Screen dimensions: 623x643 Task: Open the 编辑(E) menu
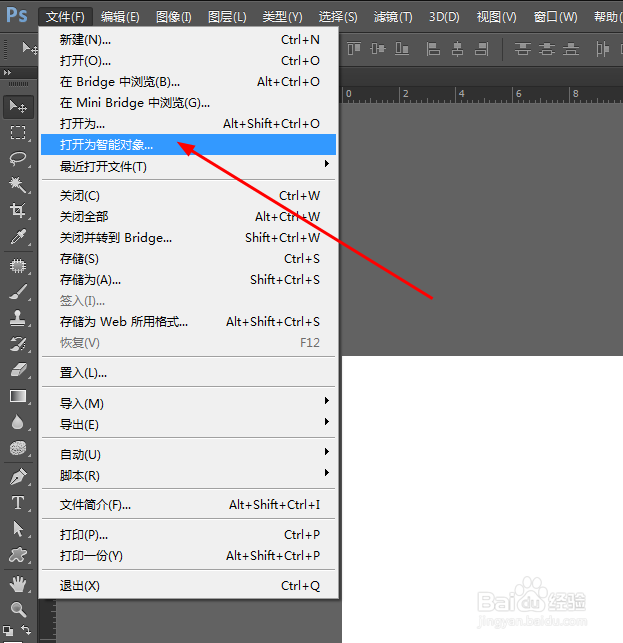pos(120,17)
